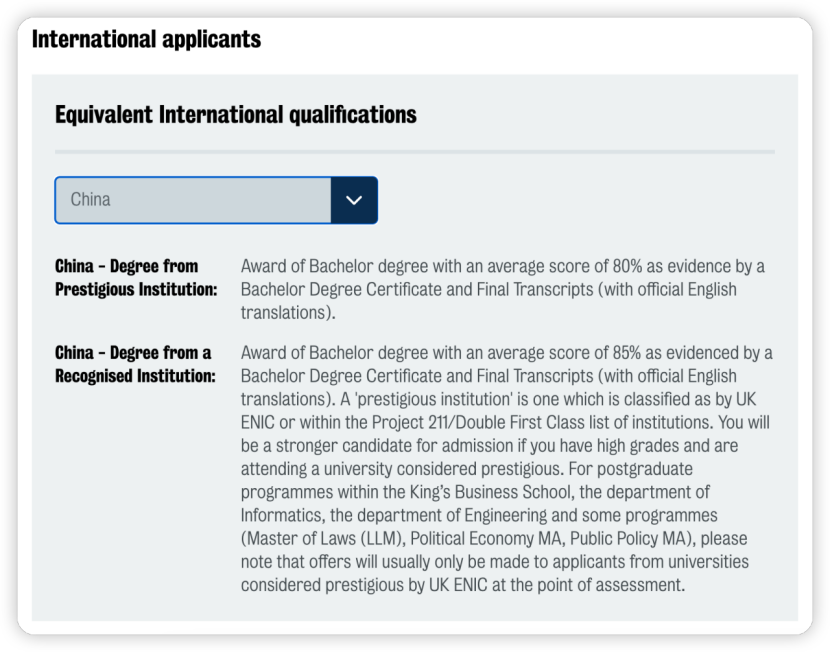Click the final line mentioning point of assessment
The width and height of the screenshot is (831, 653).
[x=463, y=585]
